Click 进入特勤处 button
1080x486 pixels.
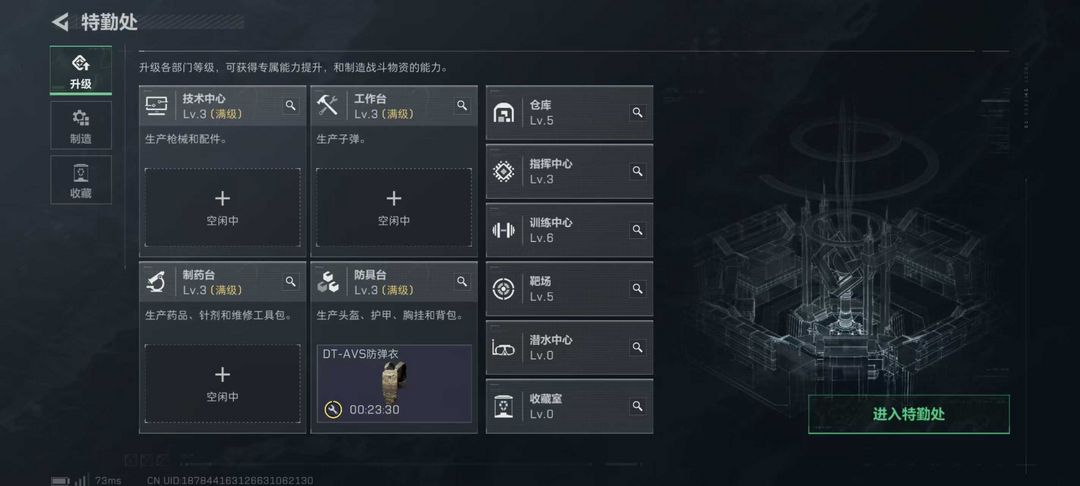point(908,414)
